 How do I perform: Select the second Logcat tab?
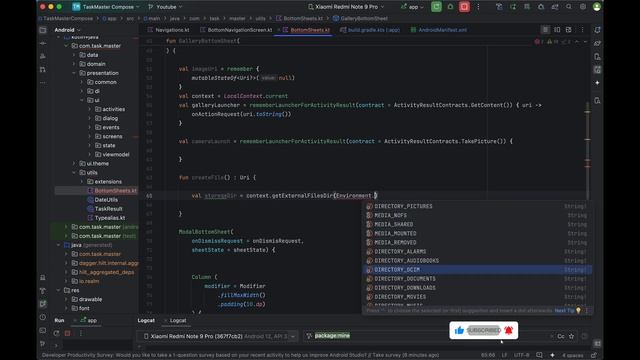point(178,320)
